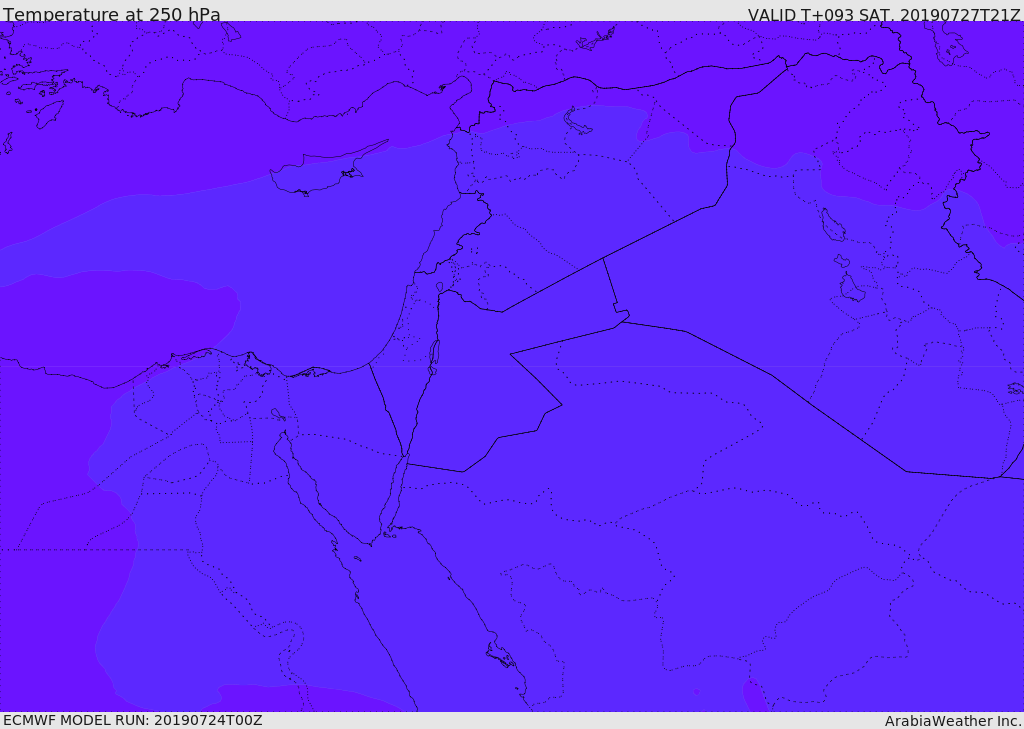Click the "ArabiaWeather Inc" credit text

coord(953,721)
